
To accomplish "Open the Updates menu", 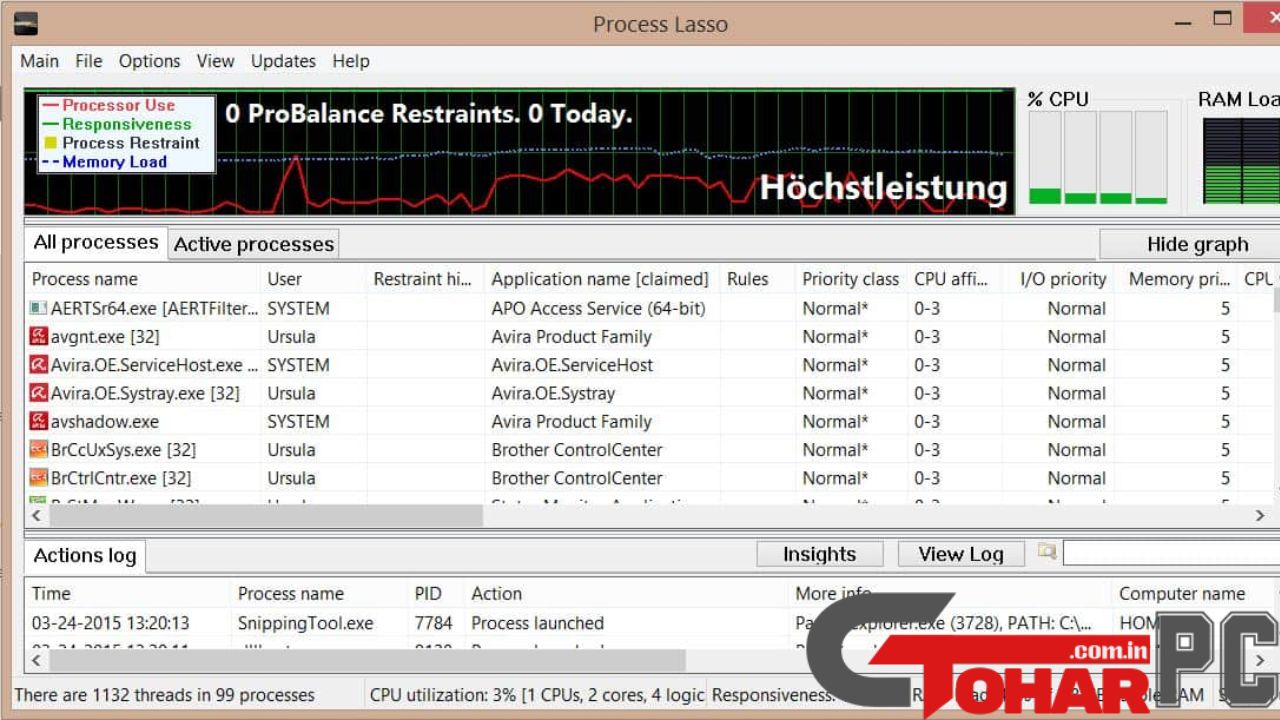I will coord(283,61).
